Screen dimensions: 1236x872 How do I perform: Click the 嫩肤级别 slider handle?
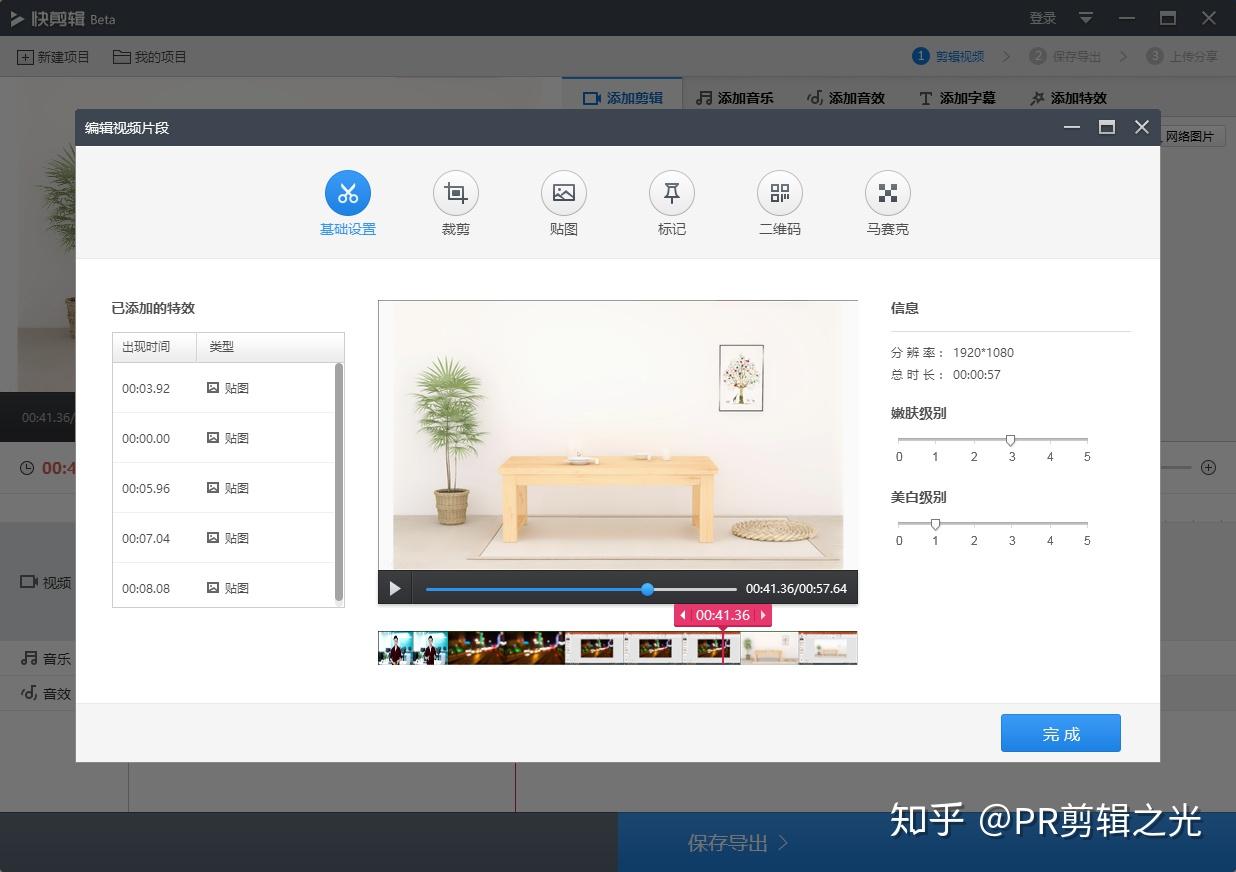tap(1010, 440)
